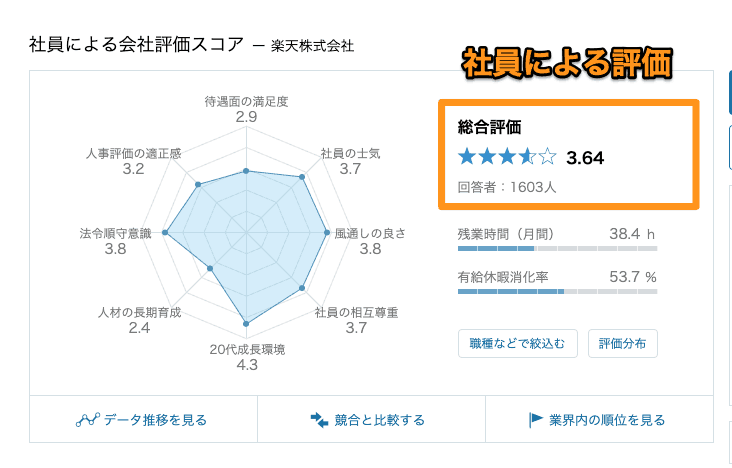
Task: Click the 待遇面の満足度 radar label
Action: (x=246, y=101)
